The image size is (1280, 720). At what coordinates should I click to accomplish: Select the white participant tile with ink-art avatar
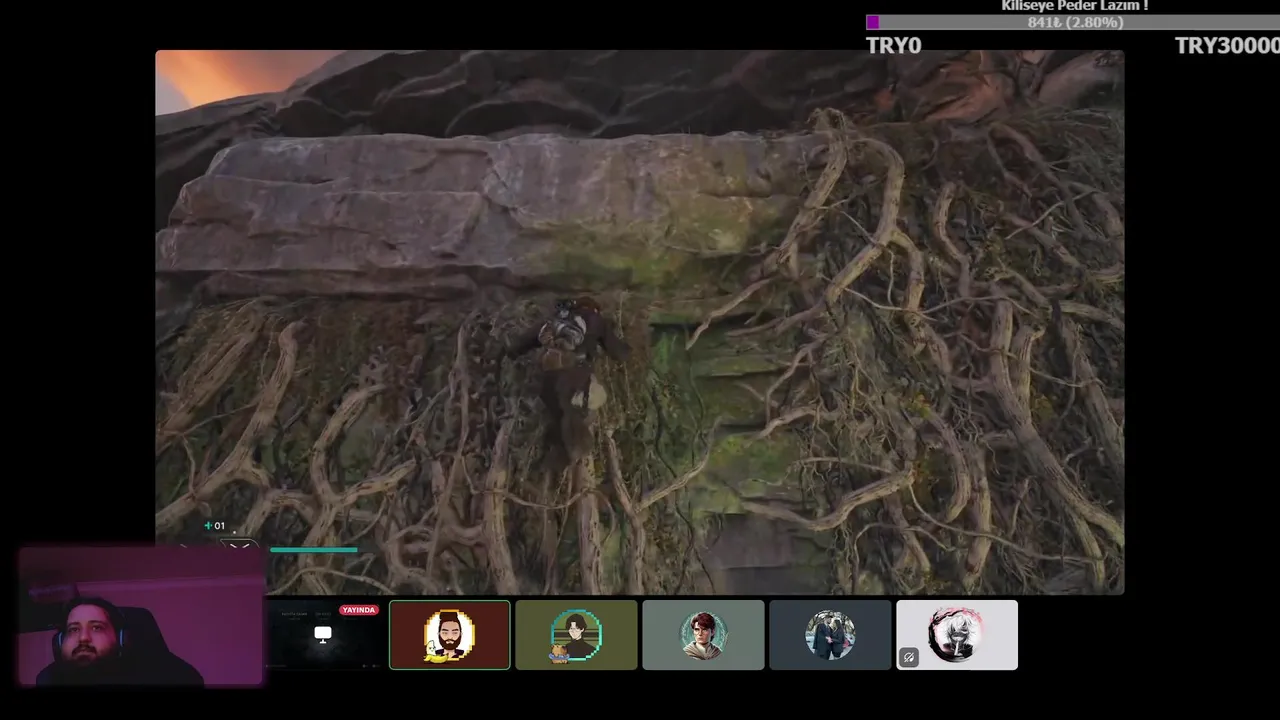pos(957,635)
